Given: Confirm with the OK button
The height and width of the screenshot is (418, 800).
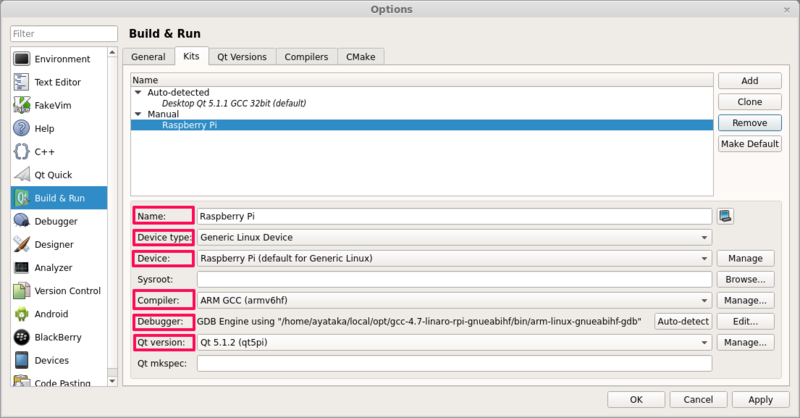Looking at the screenshot, I should 636,400.
